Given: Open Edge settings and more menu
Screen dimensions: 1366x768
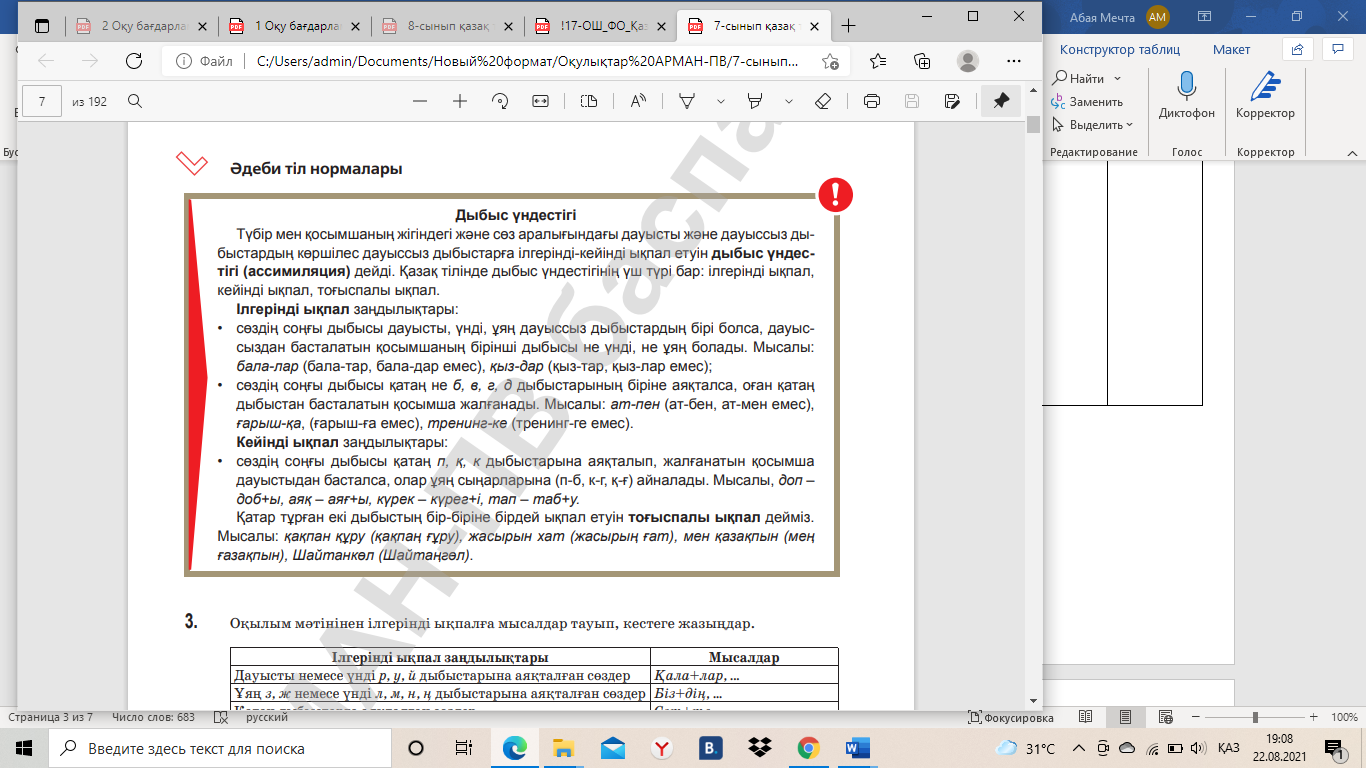Looking at the screenshot, I should 1012,61.
